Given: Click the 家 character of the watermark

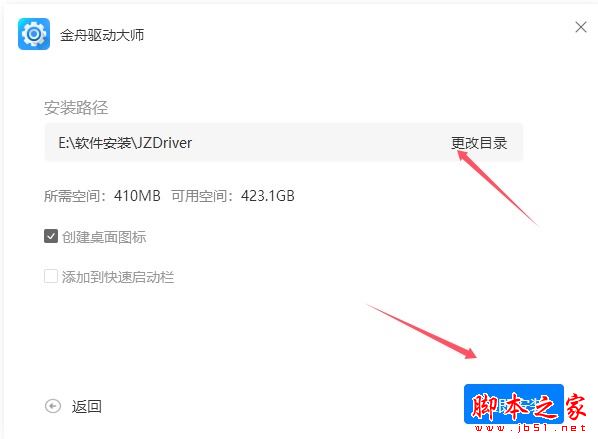Looking at the screenshot, I should [x=575, y=407].
